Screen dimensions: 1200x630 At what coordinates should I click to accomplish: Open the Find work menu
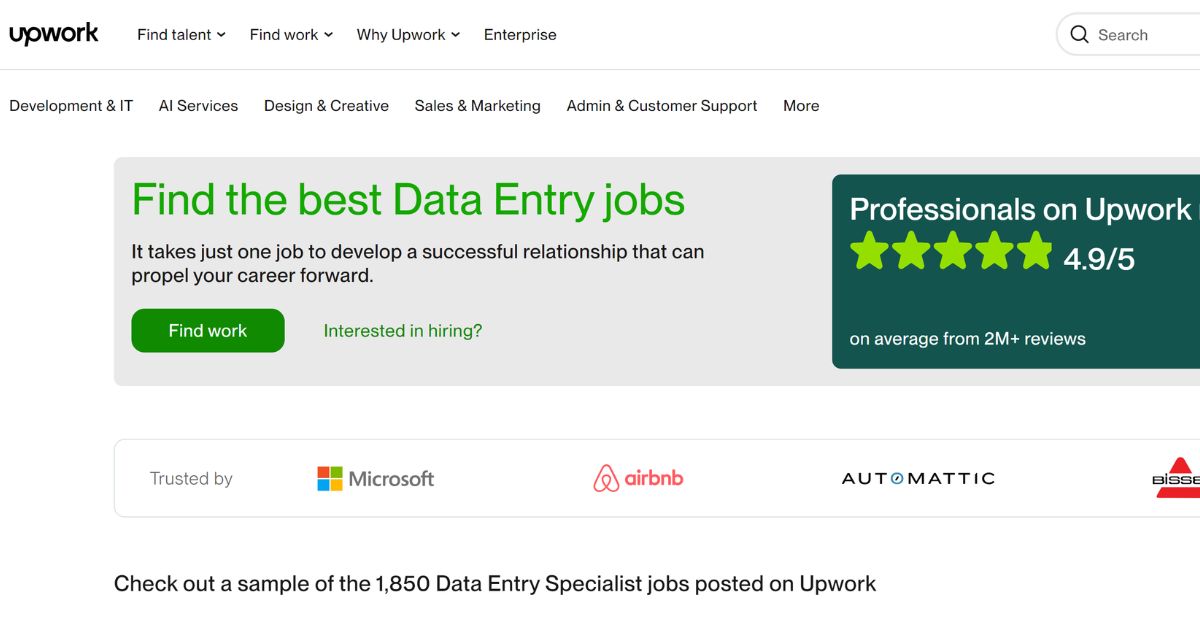(x=290, y=34)
